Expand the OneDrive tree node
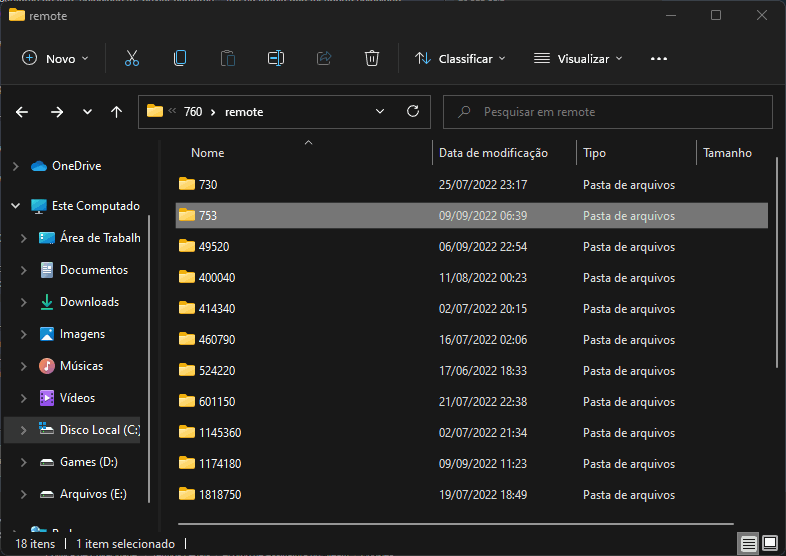This screenshot has width=786, height=556. click(15, 166)
